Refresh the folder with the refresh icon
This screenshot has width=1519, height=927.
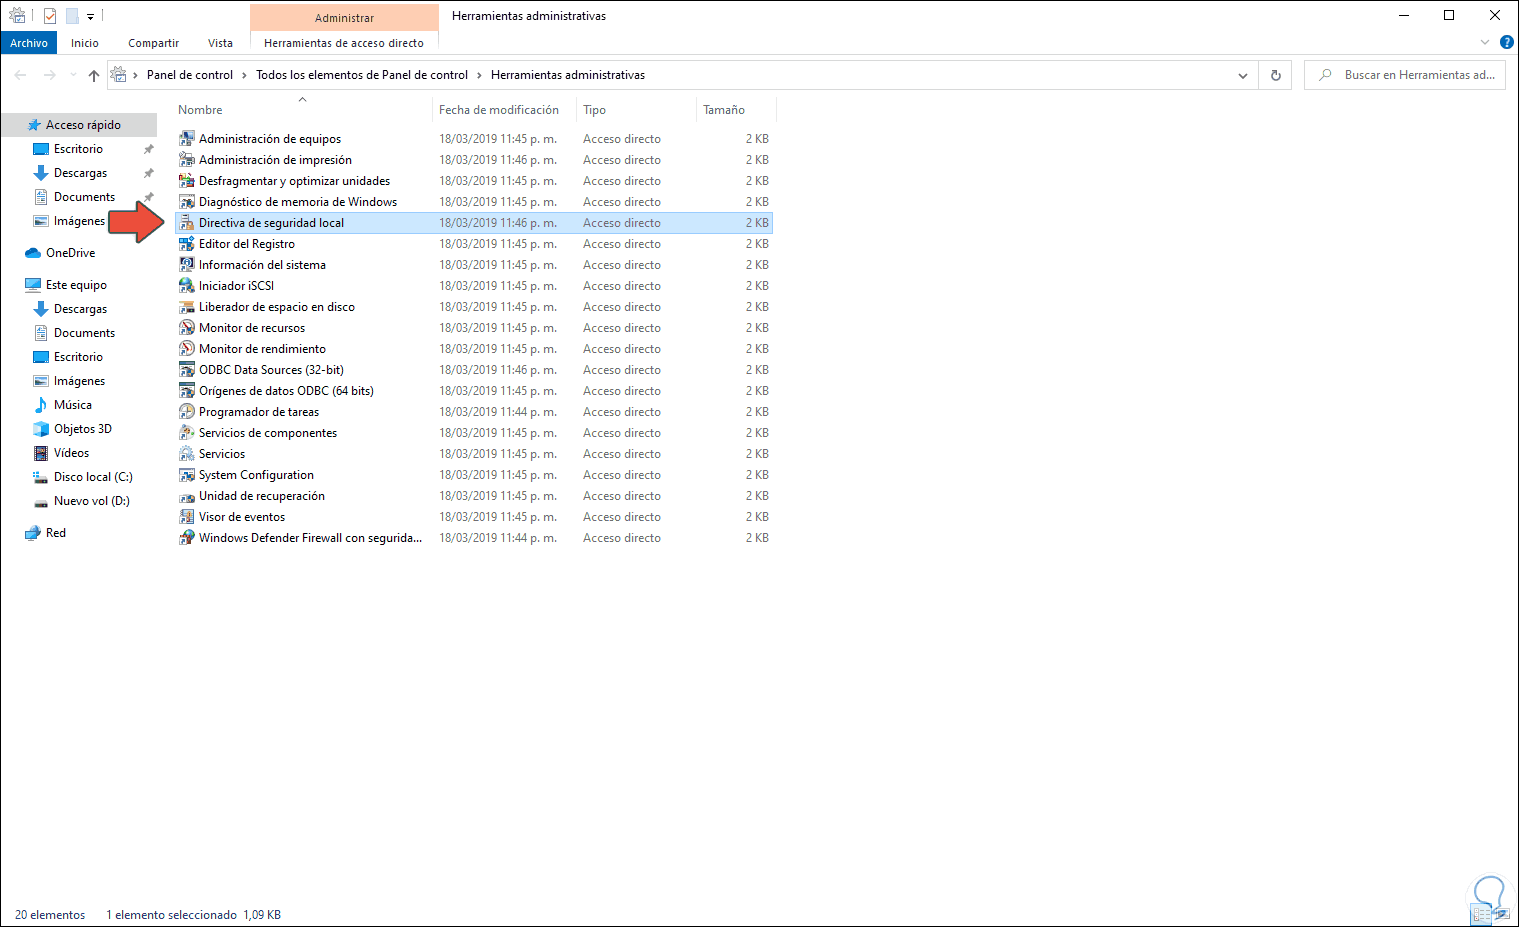tap(1274, 74)
